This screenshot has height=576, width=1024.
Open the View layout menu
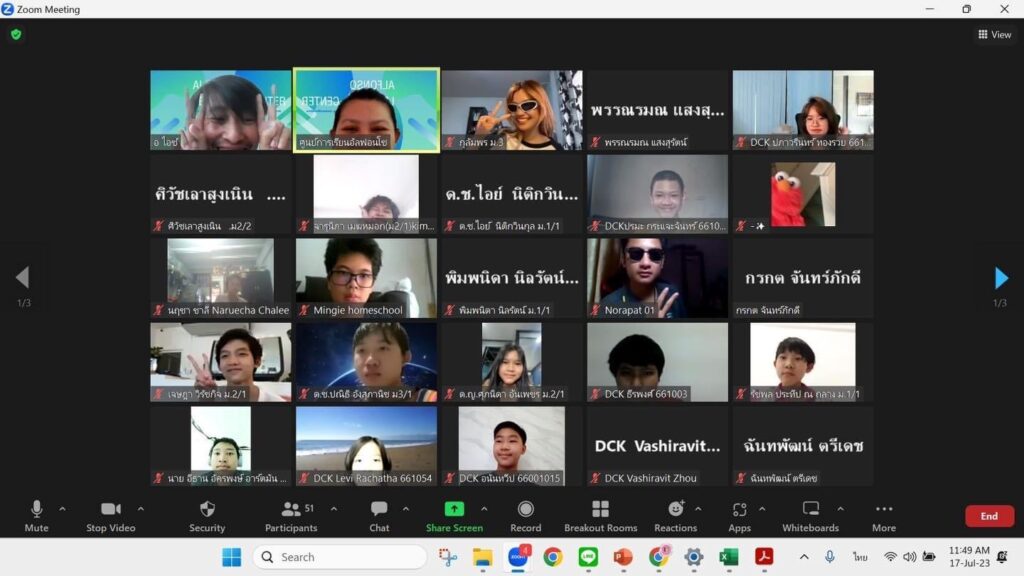pos(994,35)
